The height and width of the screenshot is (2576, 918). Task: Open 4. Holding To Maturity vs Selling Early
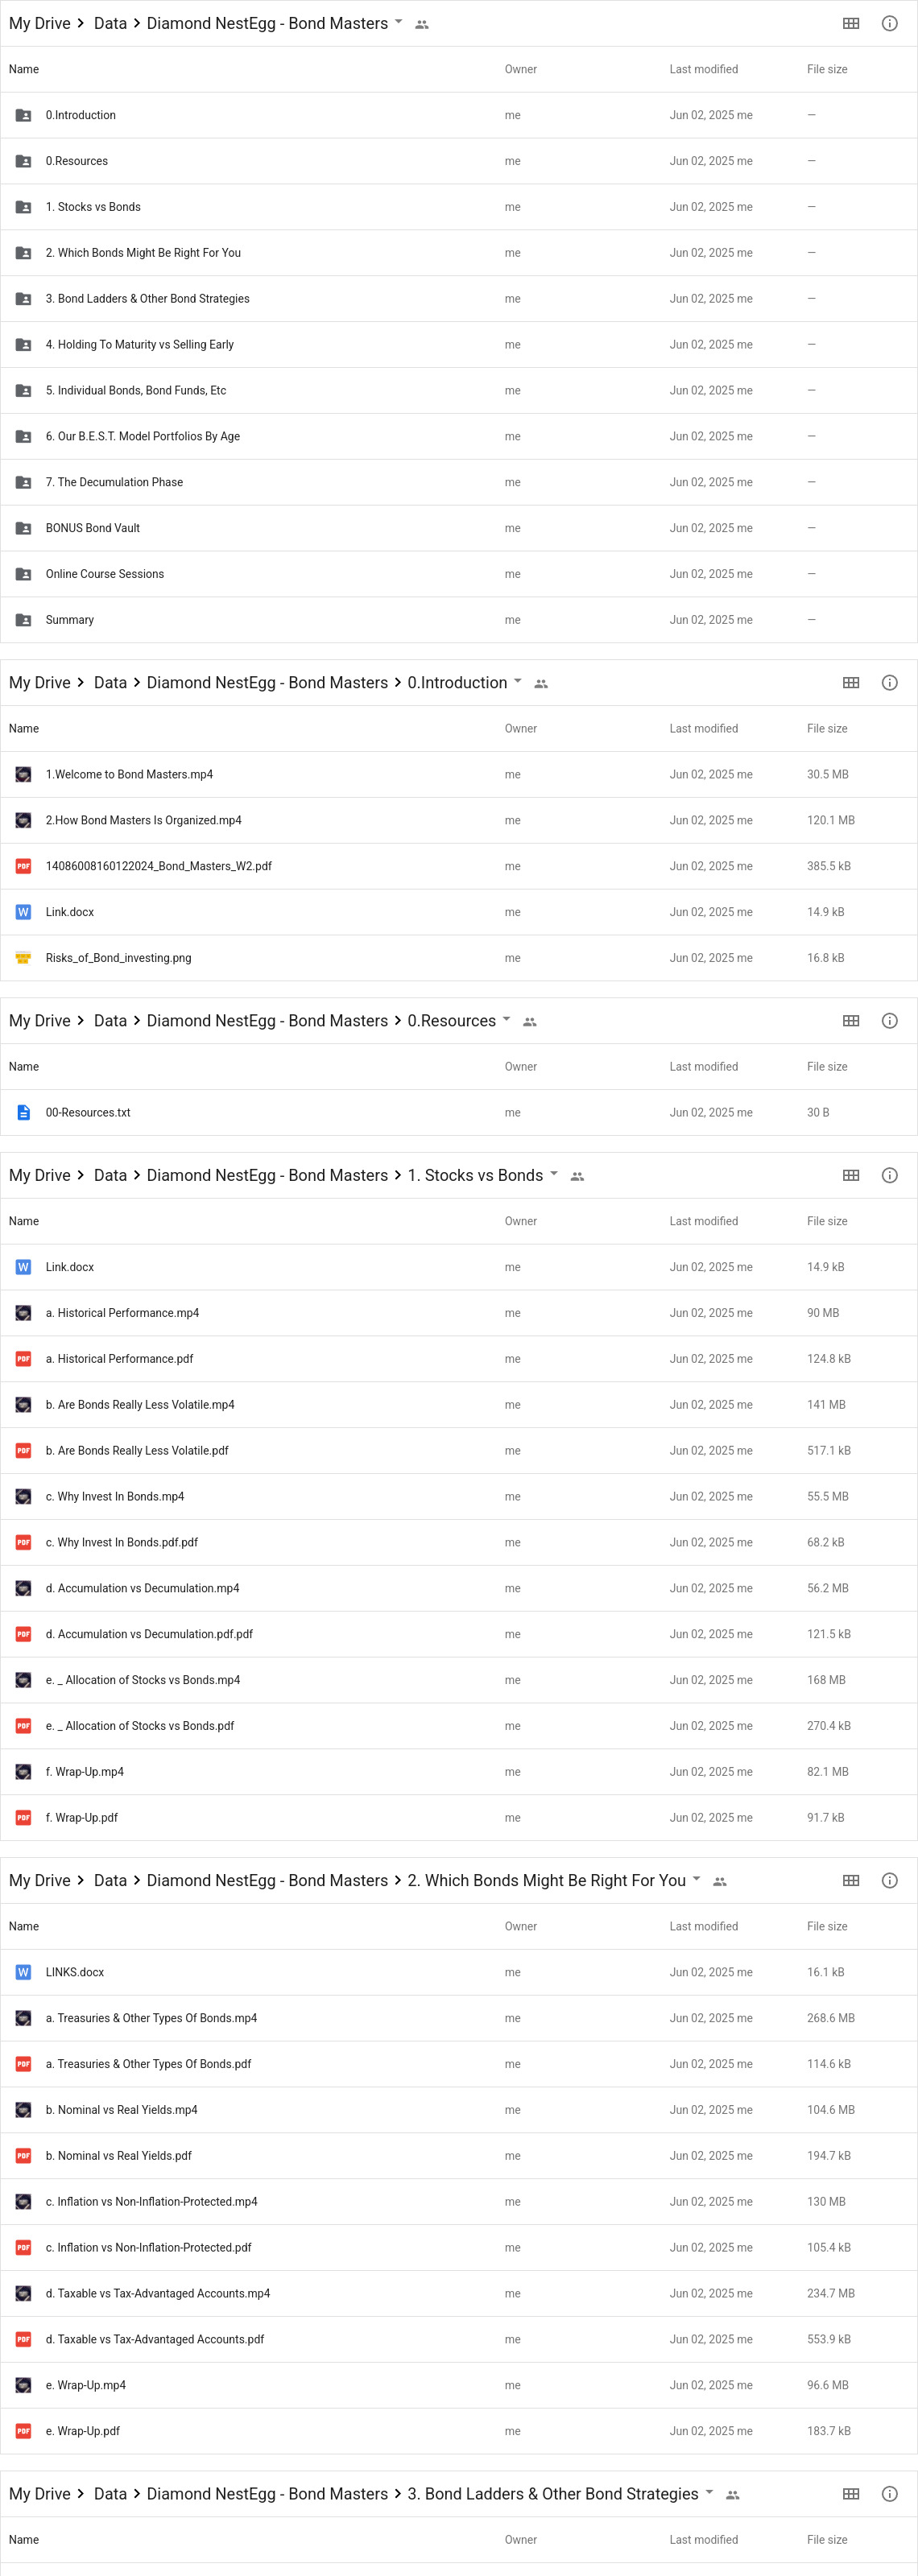pos(459,344)
